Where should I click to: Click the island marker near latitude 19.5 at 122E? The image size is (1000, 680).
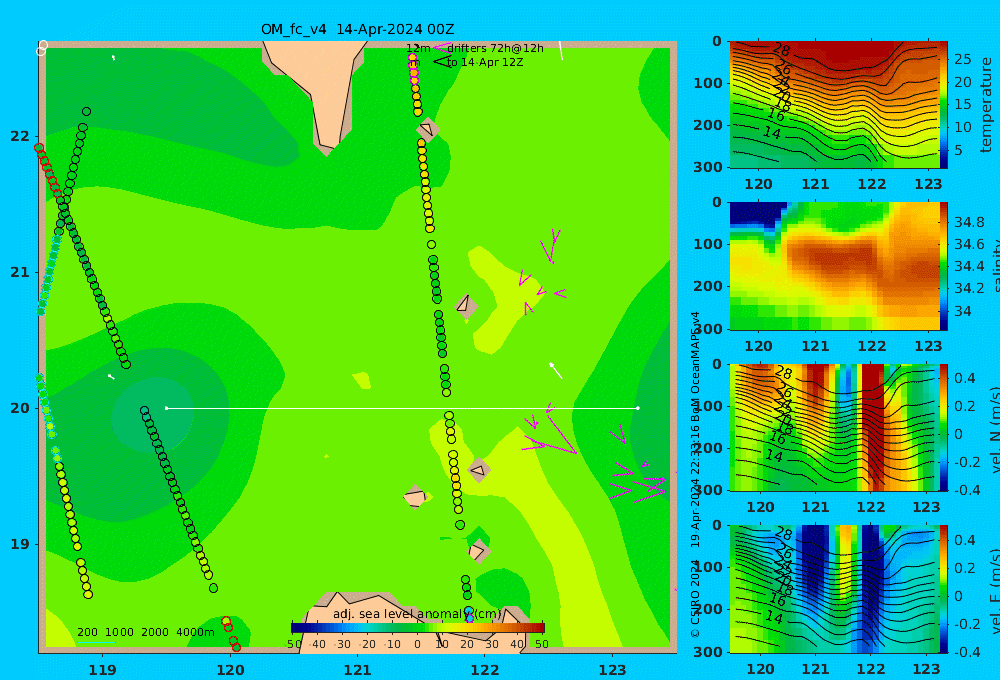(479, 471)
